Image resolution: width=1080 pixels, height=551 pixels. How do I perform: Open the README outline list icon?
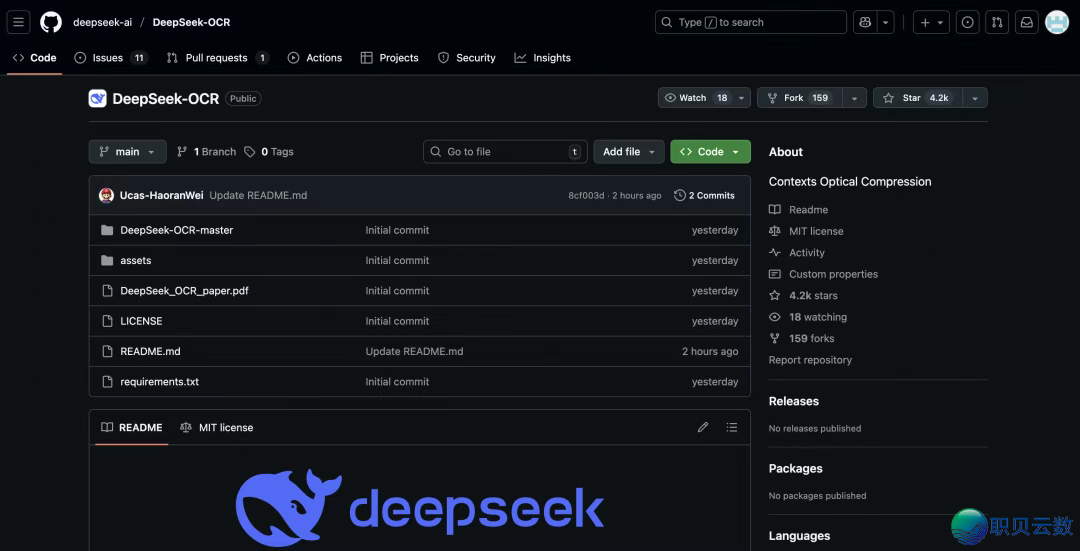[731, 428]
